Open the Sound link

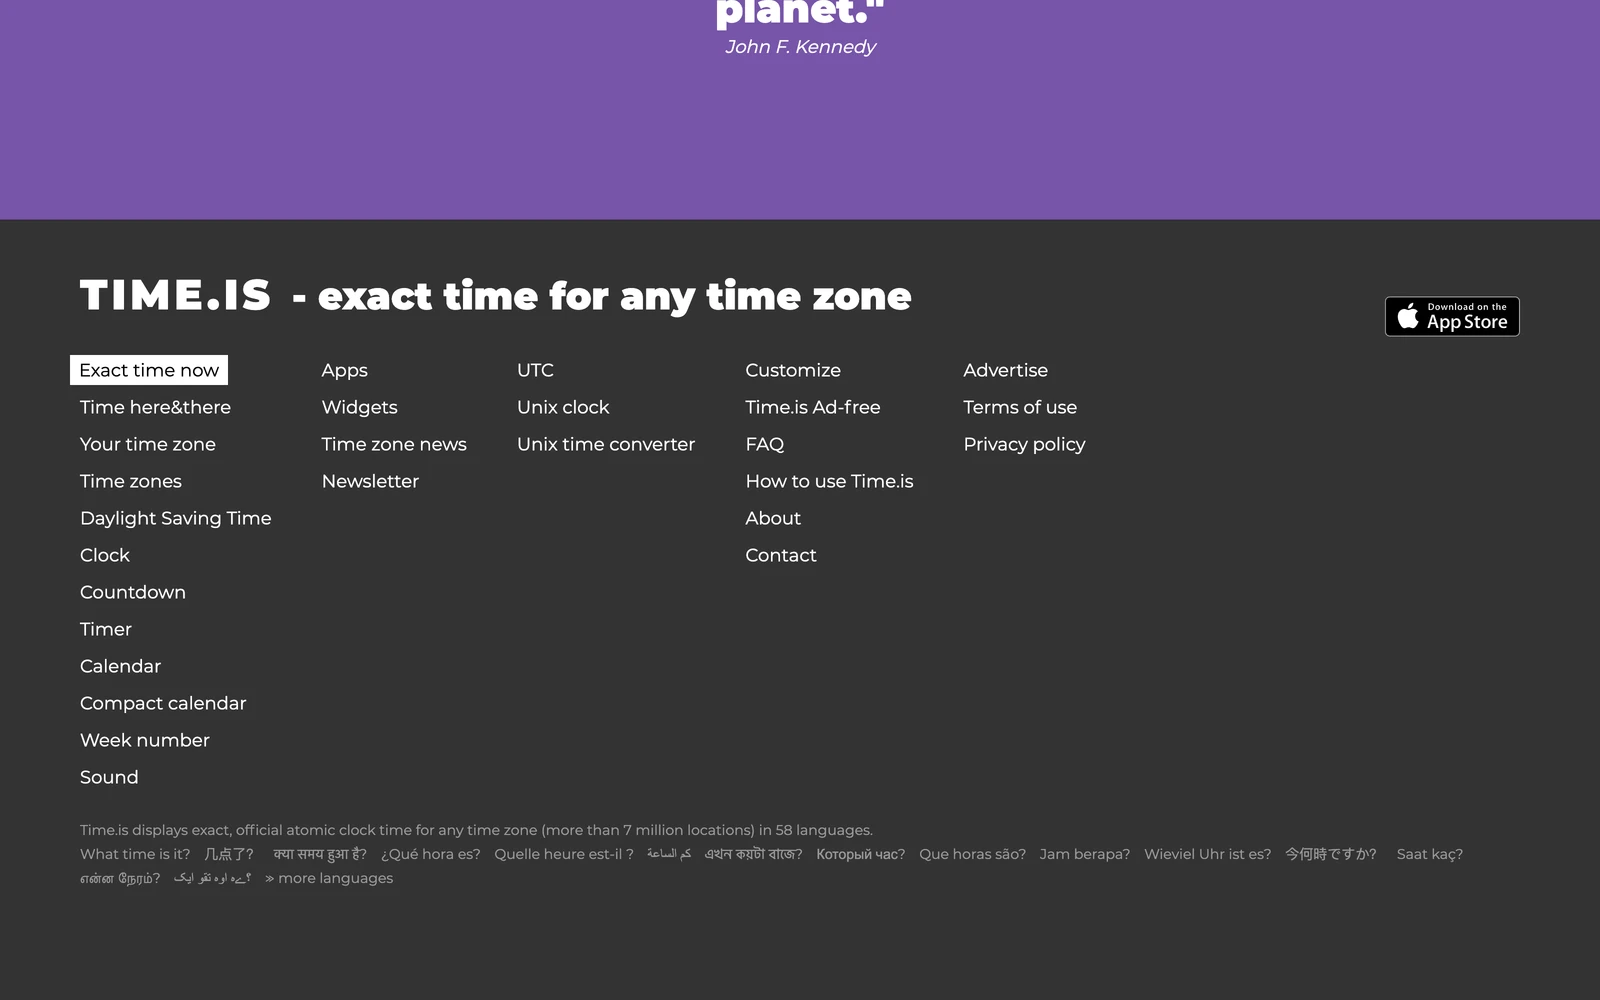[x=109, y=777]
